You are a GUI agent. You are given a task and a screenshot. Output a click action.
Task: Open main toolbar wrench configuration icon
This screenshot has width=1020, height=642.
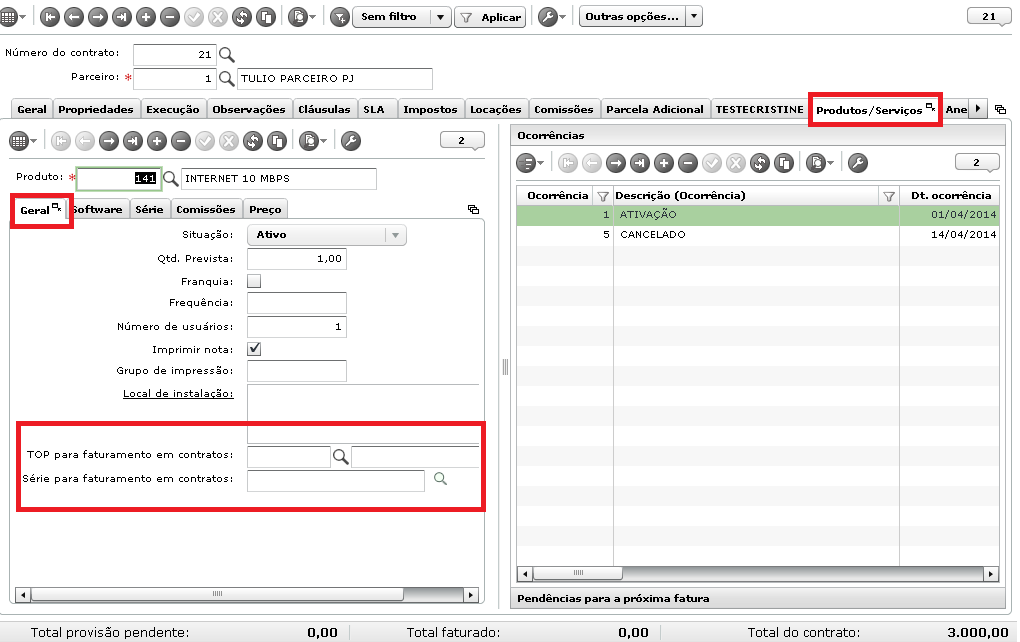pyautogui.click(x=548, y=17)
